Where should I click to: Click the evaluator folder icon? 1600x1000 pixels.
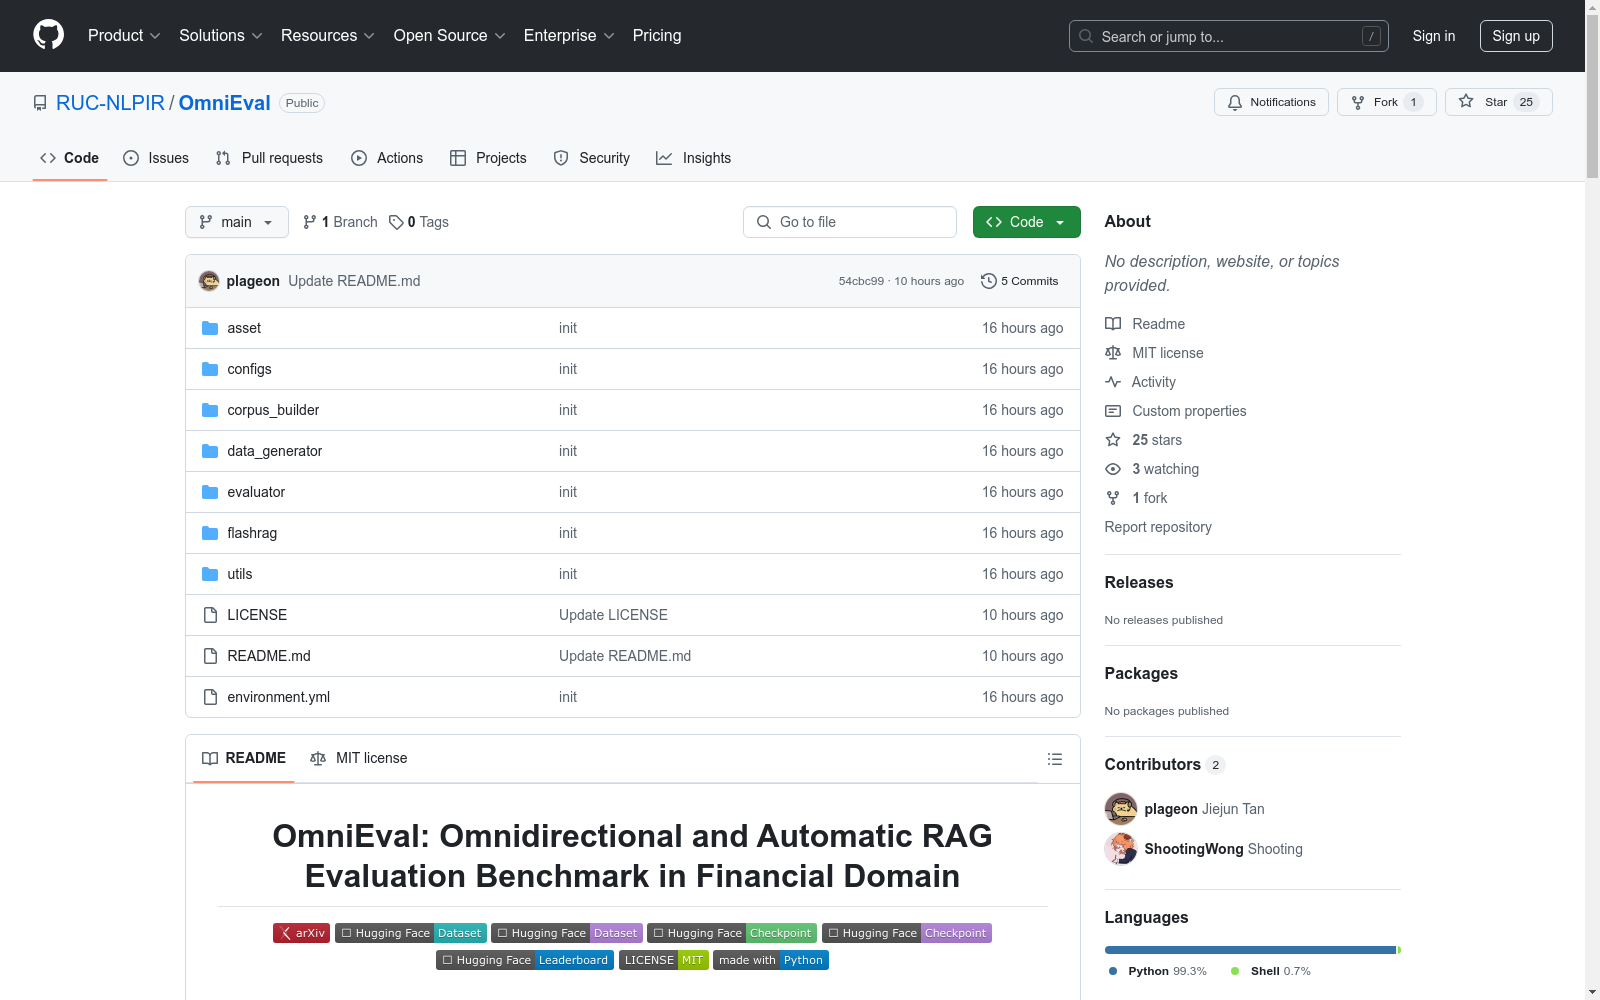click(210, 492)
